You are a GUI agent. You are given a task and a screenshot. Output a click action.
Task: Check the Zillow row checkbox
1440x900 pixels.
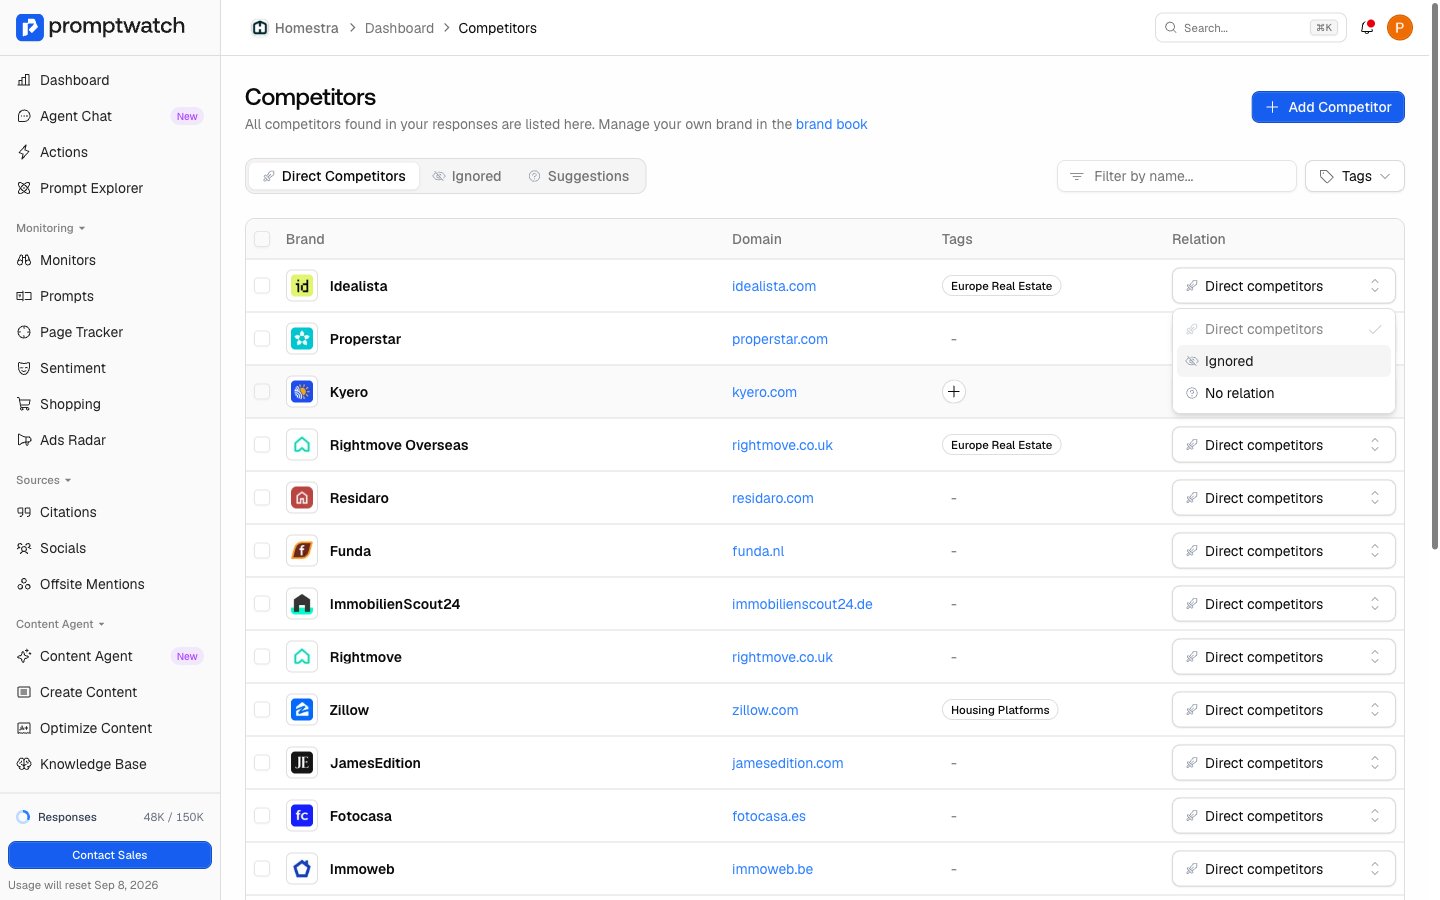262,710
